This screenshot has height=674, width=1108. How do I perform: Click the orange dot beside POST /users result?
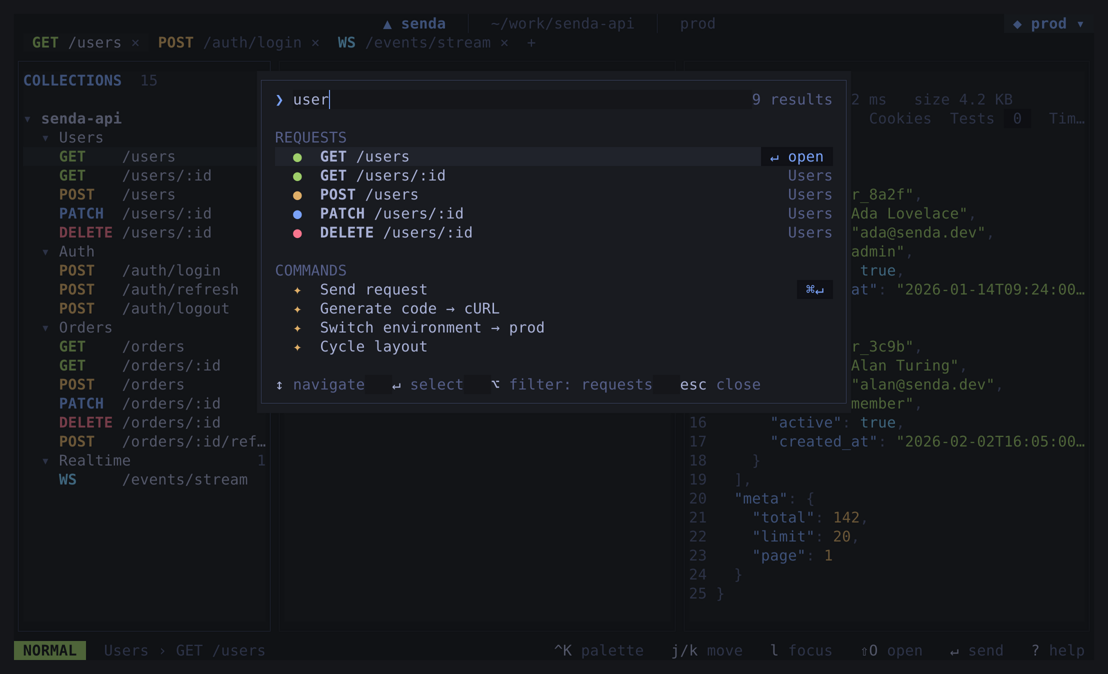[x=297, y=195]
